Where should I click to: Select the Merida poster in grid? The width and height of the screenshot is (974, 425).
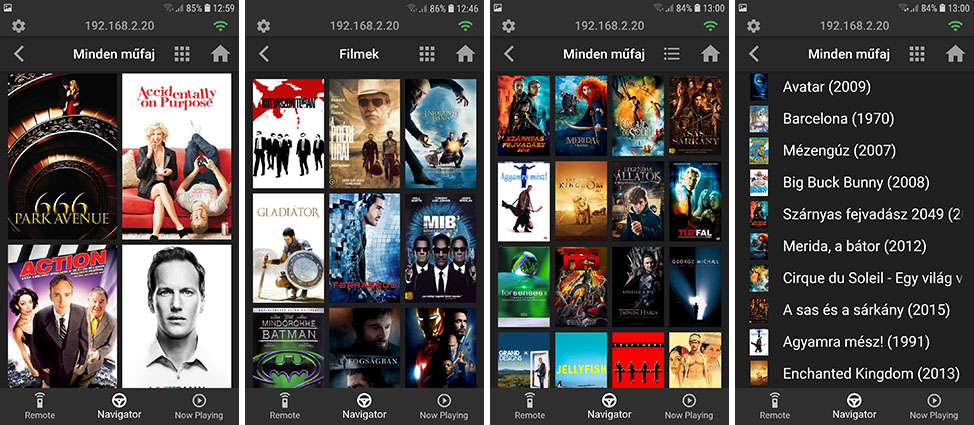[581, 116]
